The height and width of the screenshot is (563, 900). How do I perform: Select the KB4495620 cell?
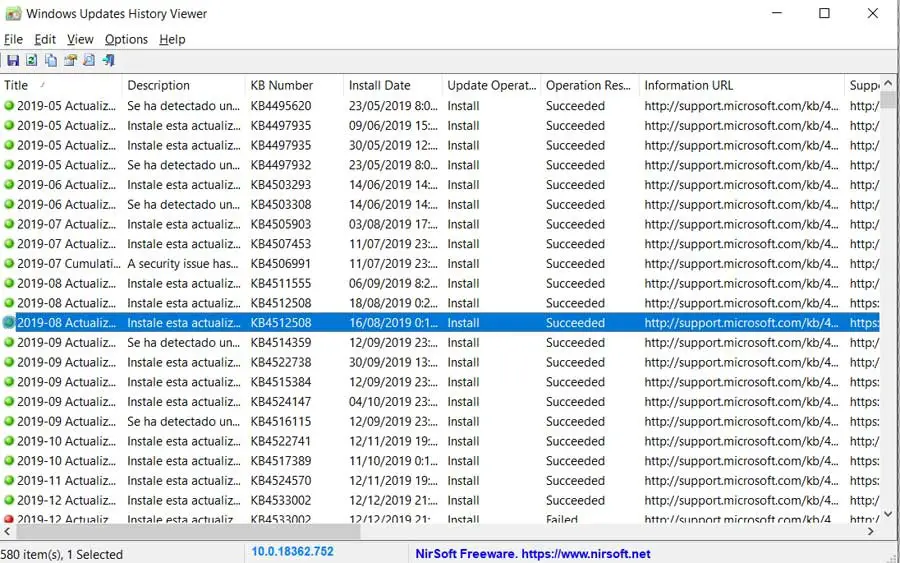point(281,106)
